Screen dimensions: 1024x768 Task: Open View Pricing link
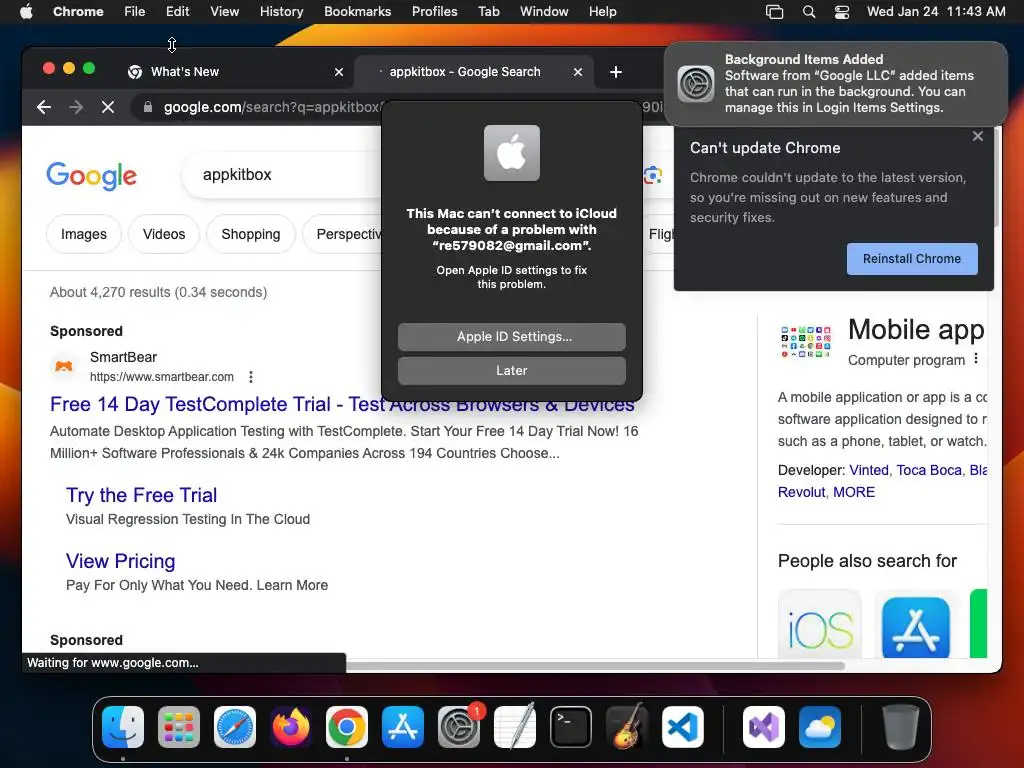pyautogui.click(x=121, y=561)
